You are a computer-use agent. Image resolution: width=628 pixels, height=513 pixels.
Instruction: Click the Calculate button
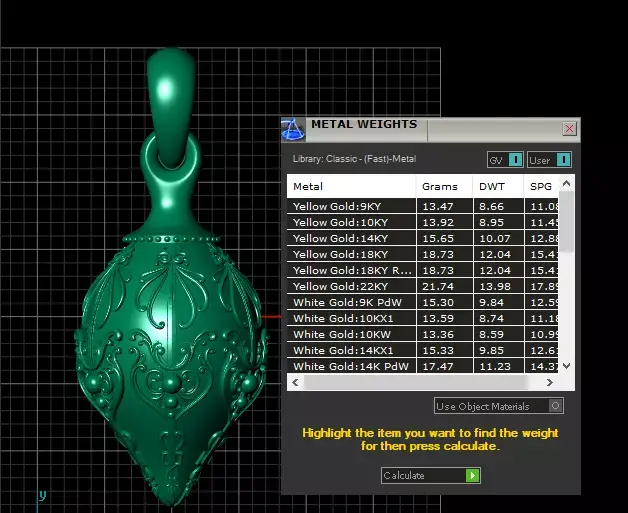[431, 475]
